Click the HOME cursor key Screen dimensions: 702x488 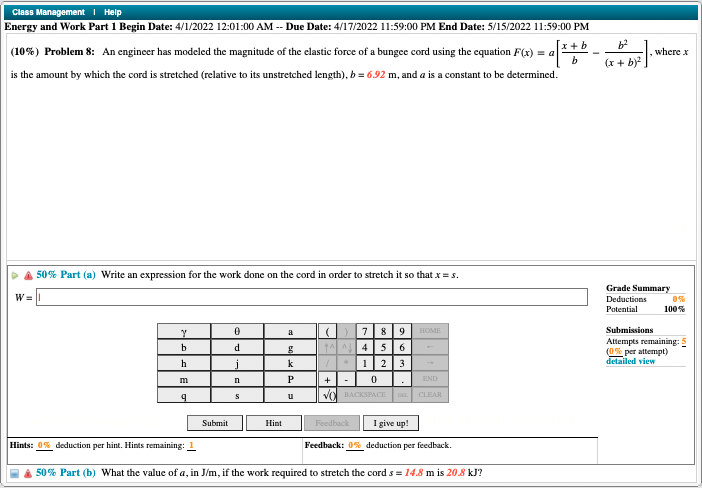point(430,331)
